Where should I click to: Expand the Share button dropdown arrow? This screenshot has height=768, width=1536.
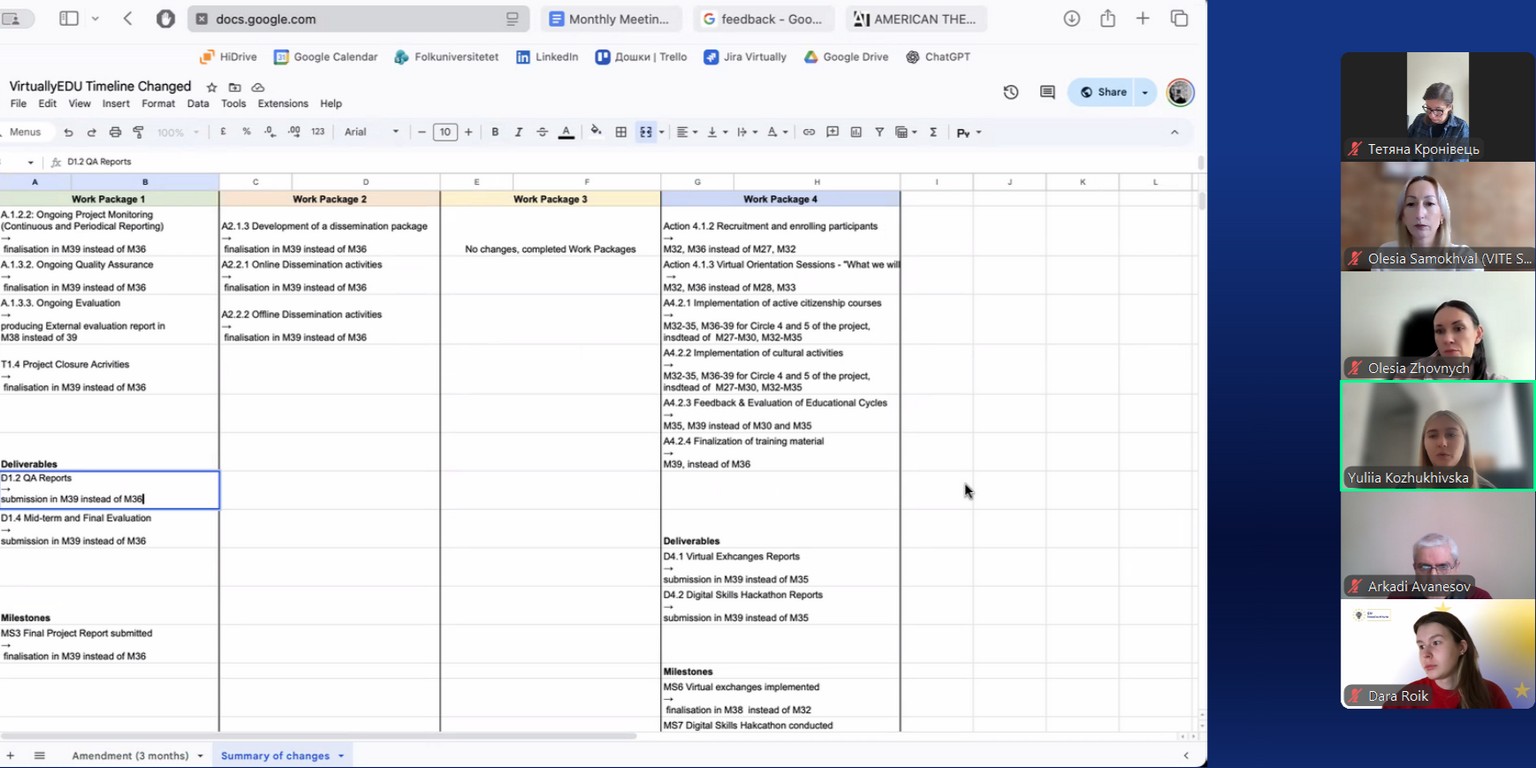pos(1145,92)
